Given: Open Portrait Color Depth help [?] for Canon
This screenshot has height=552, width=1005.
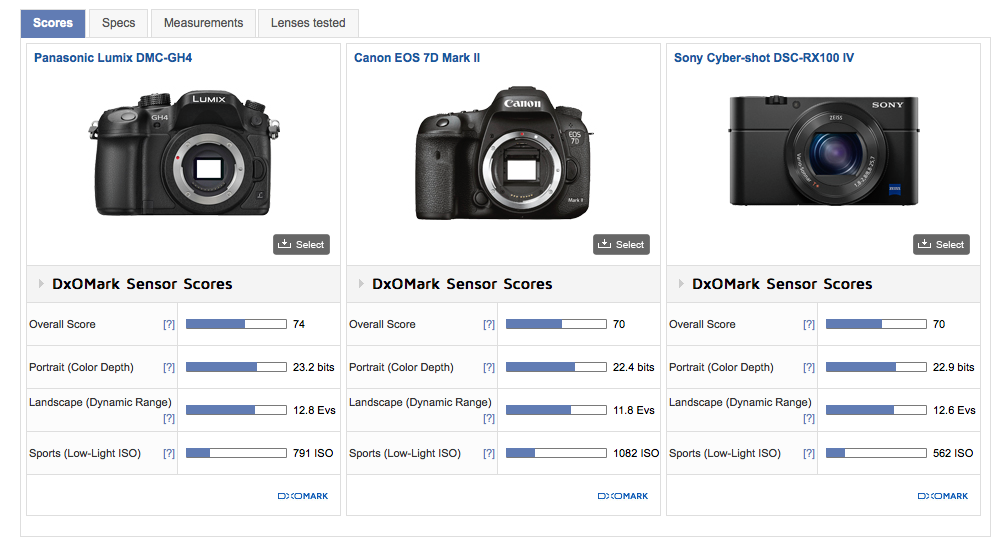Looking at the screenshot, I should click(488, 367).
